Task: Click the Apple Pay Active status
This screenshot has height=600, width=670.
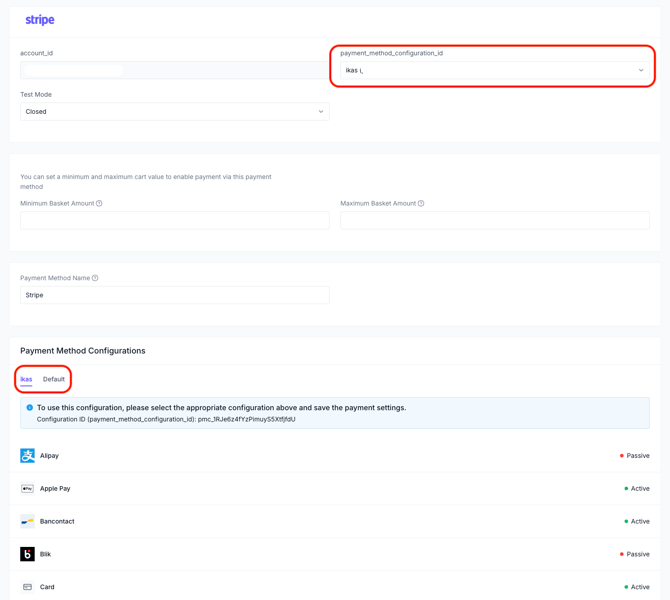Action: pyautogui.click(x=637, y=488)
